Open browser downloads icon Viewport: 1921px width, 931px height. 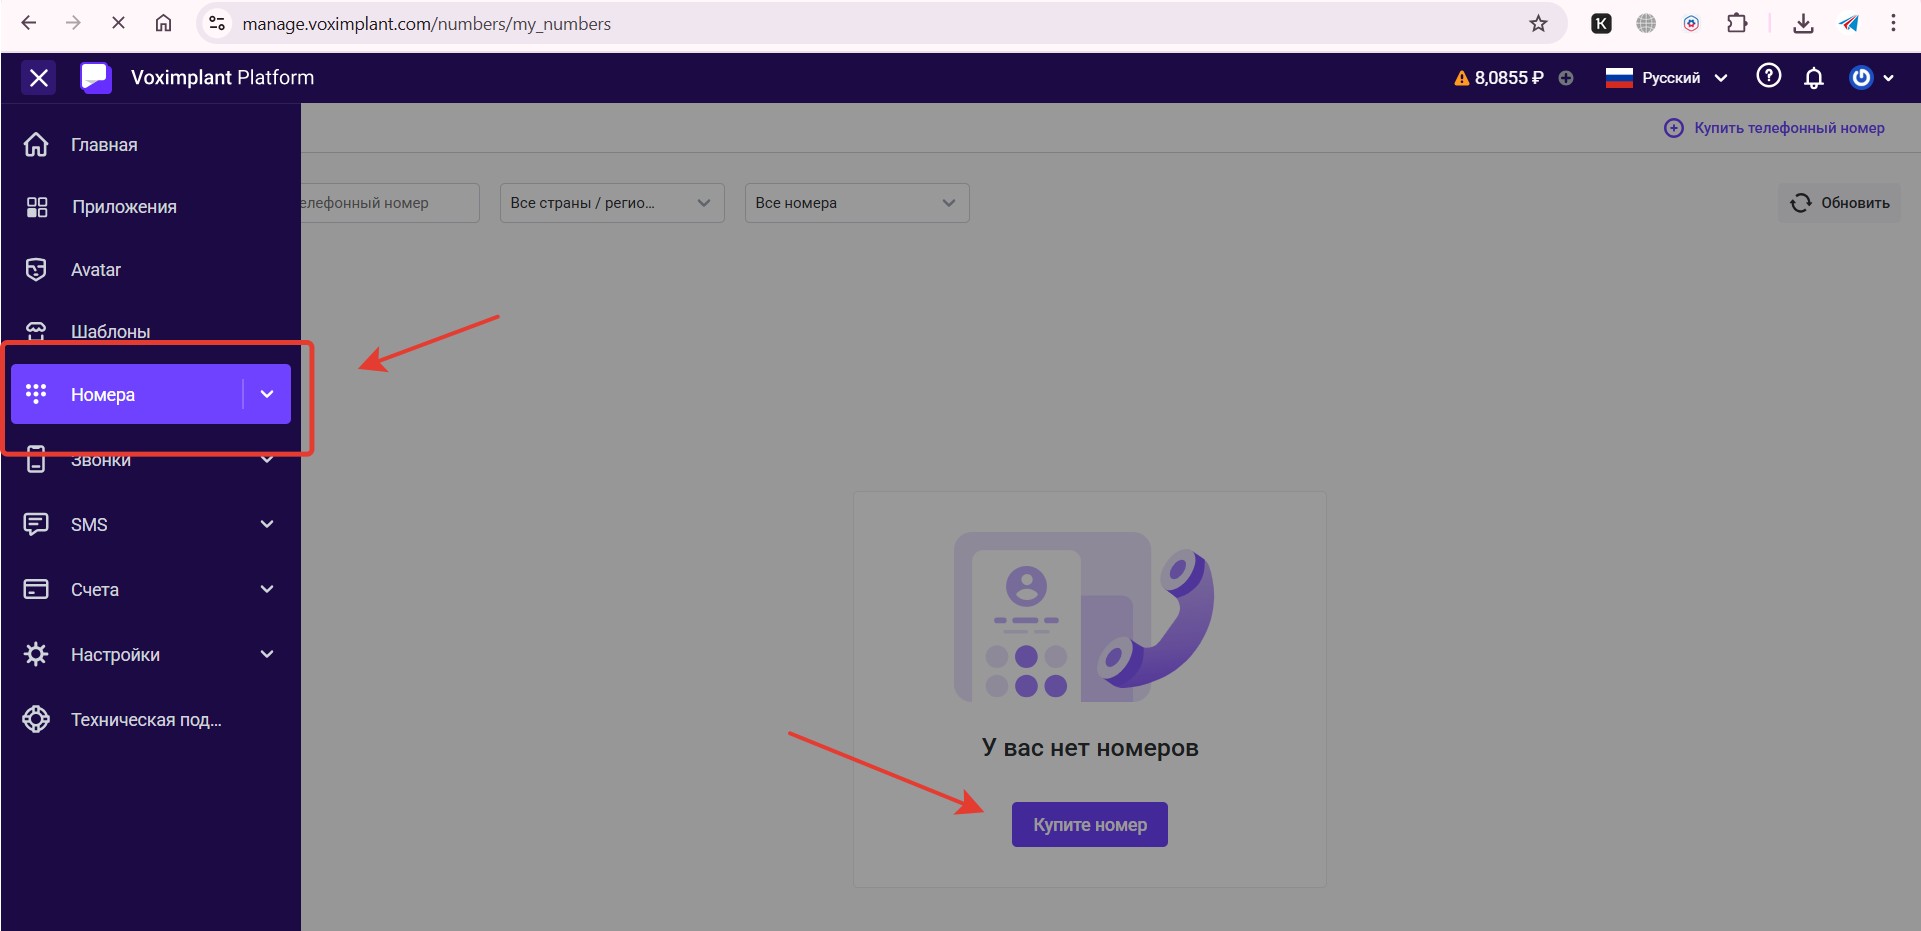click(x=1803, y=23)
